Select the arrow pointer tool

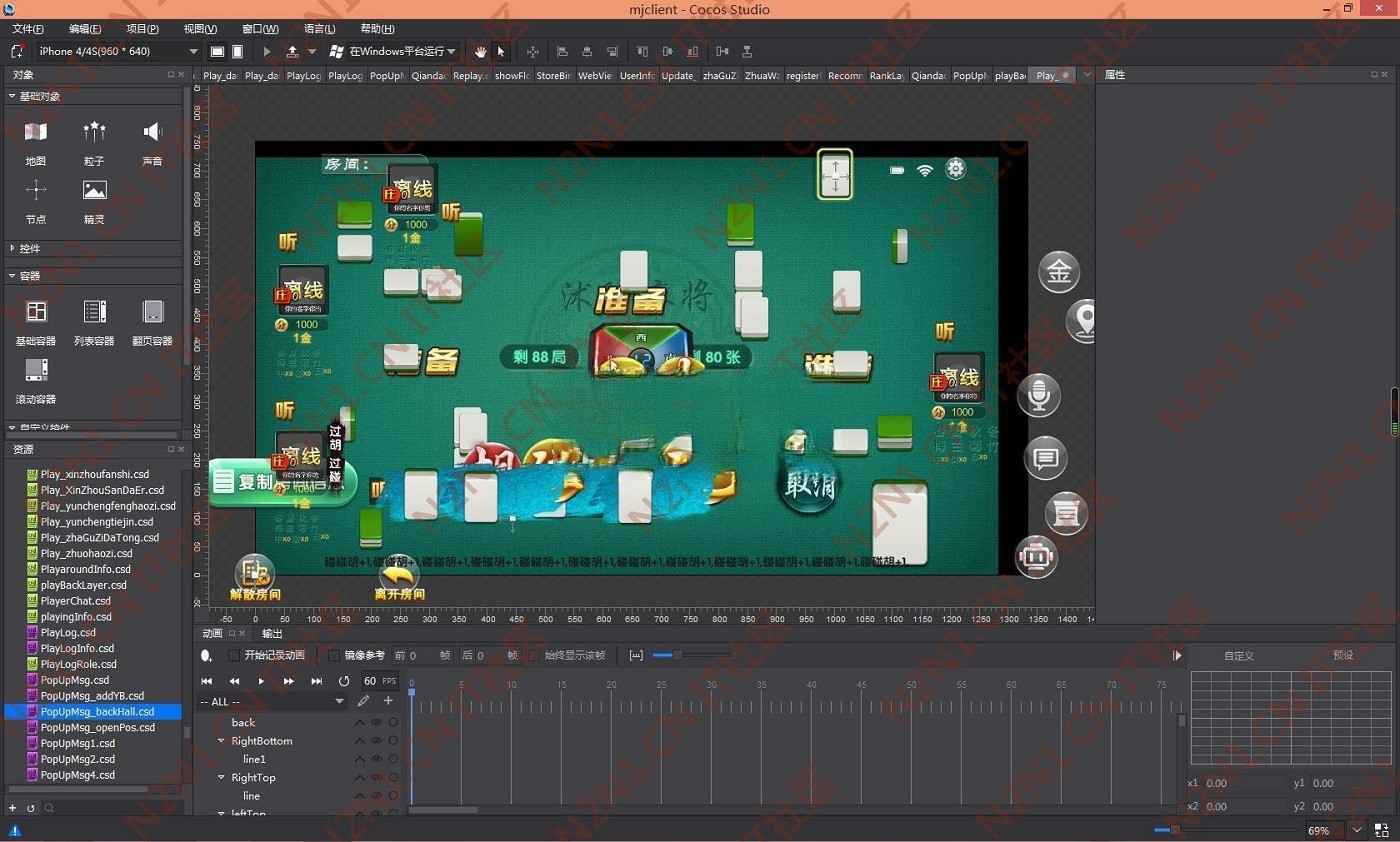point(501,51)
